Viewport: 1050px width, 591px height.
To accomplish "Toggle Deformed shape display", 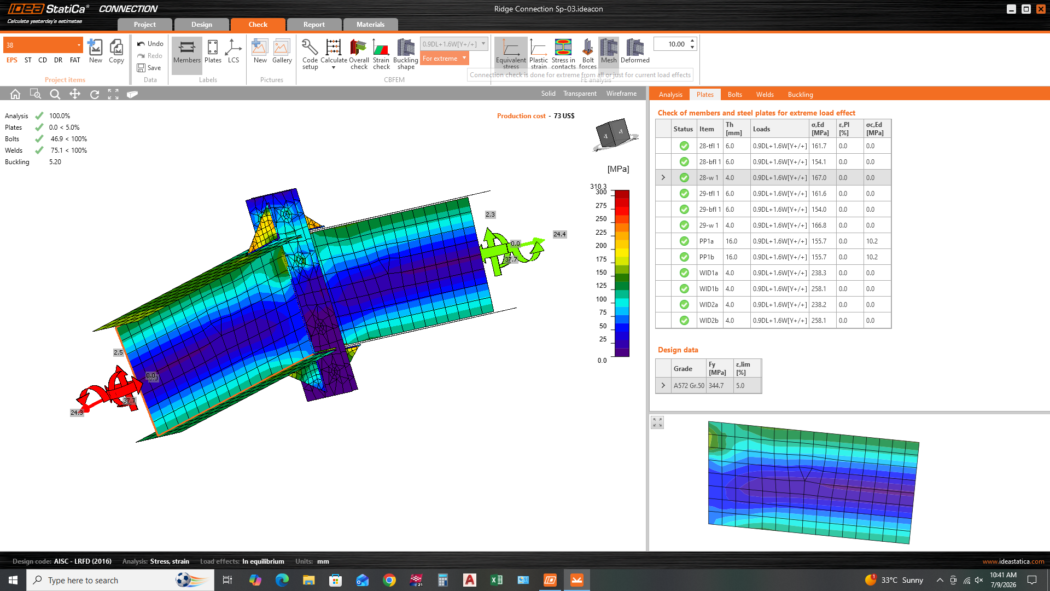I will 635,52.
